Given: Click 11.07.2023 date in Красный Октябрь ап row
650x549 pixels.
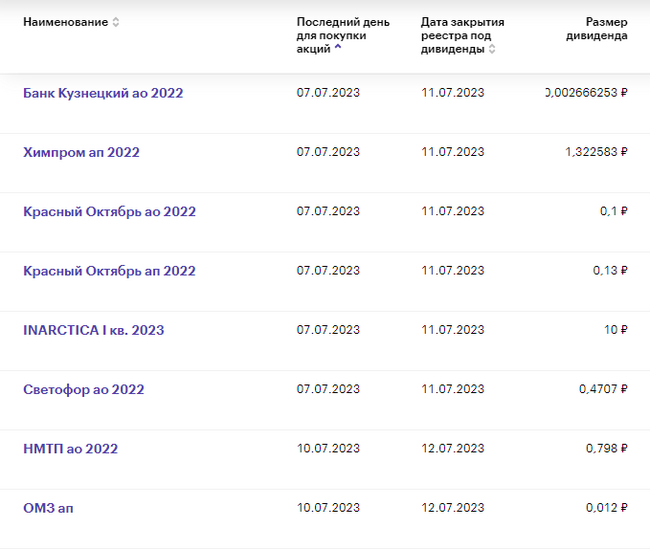Looking at the screenshot, I should coord(453,270).
